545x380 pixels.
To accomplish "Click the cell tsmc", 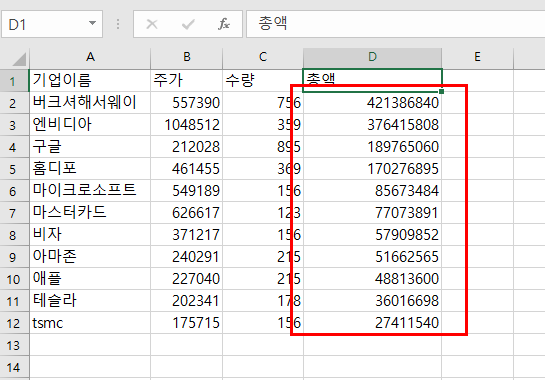I will (x=90, y=323).
